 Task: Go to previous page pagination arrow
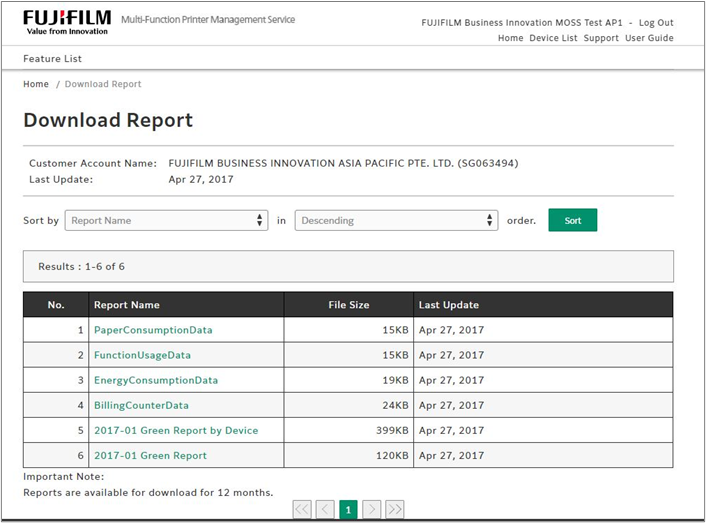[x=325, y=510]
